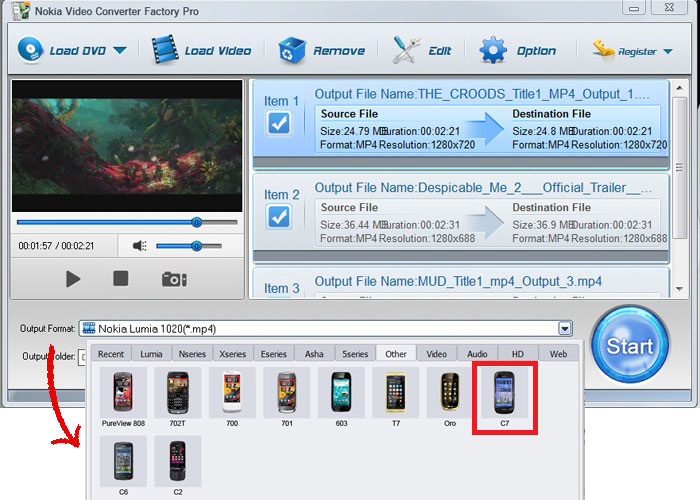Select the 702T phone icon
This screenshot has width=700, height=500.
tap(178, 392)
